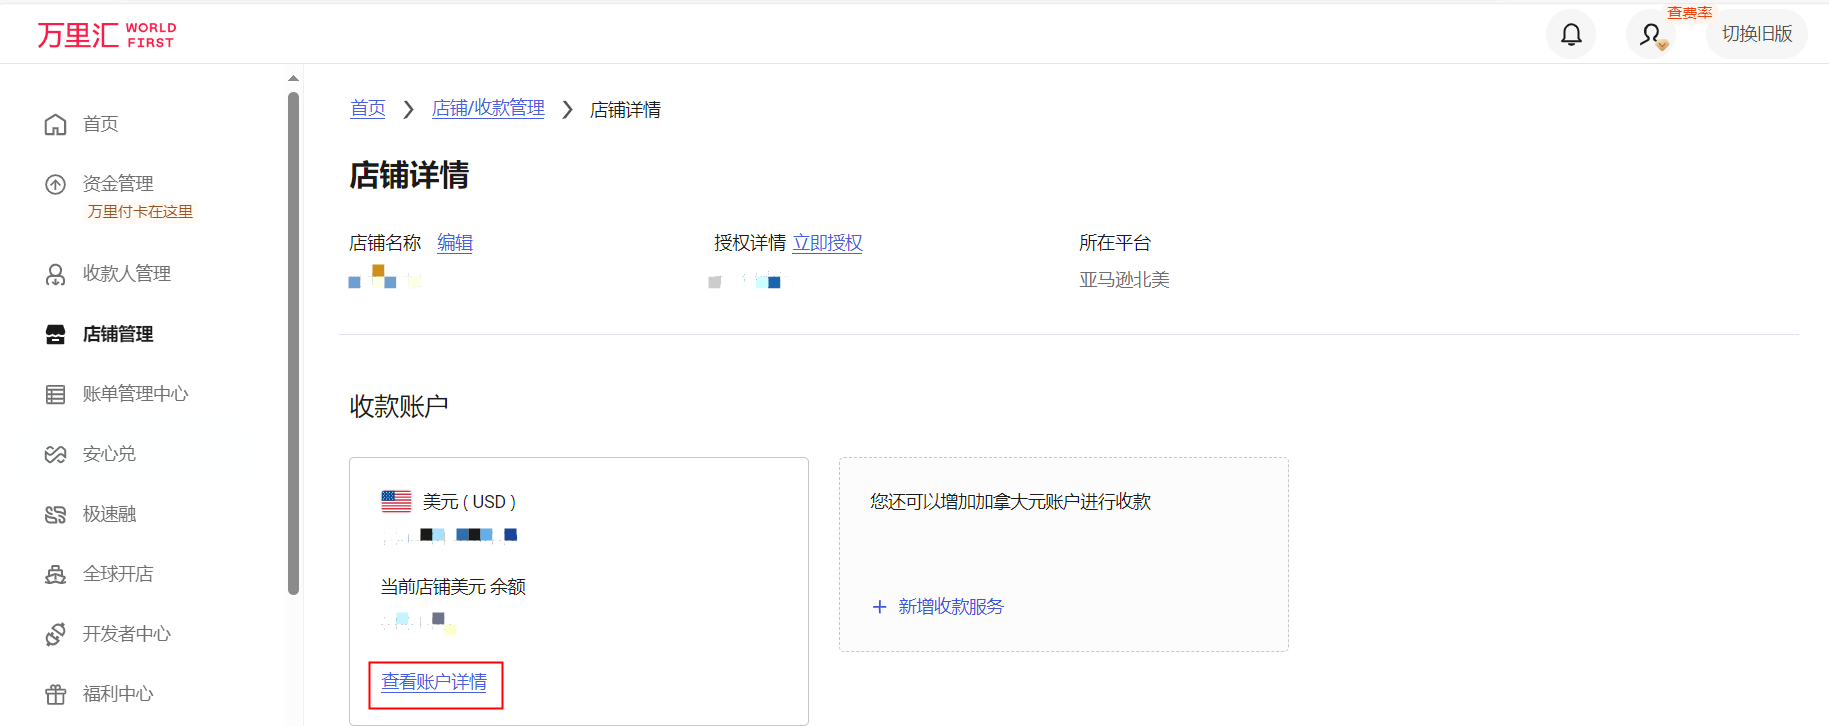Click the 切换旧版 button

1756,34
